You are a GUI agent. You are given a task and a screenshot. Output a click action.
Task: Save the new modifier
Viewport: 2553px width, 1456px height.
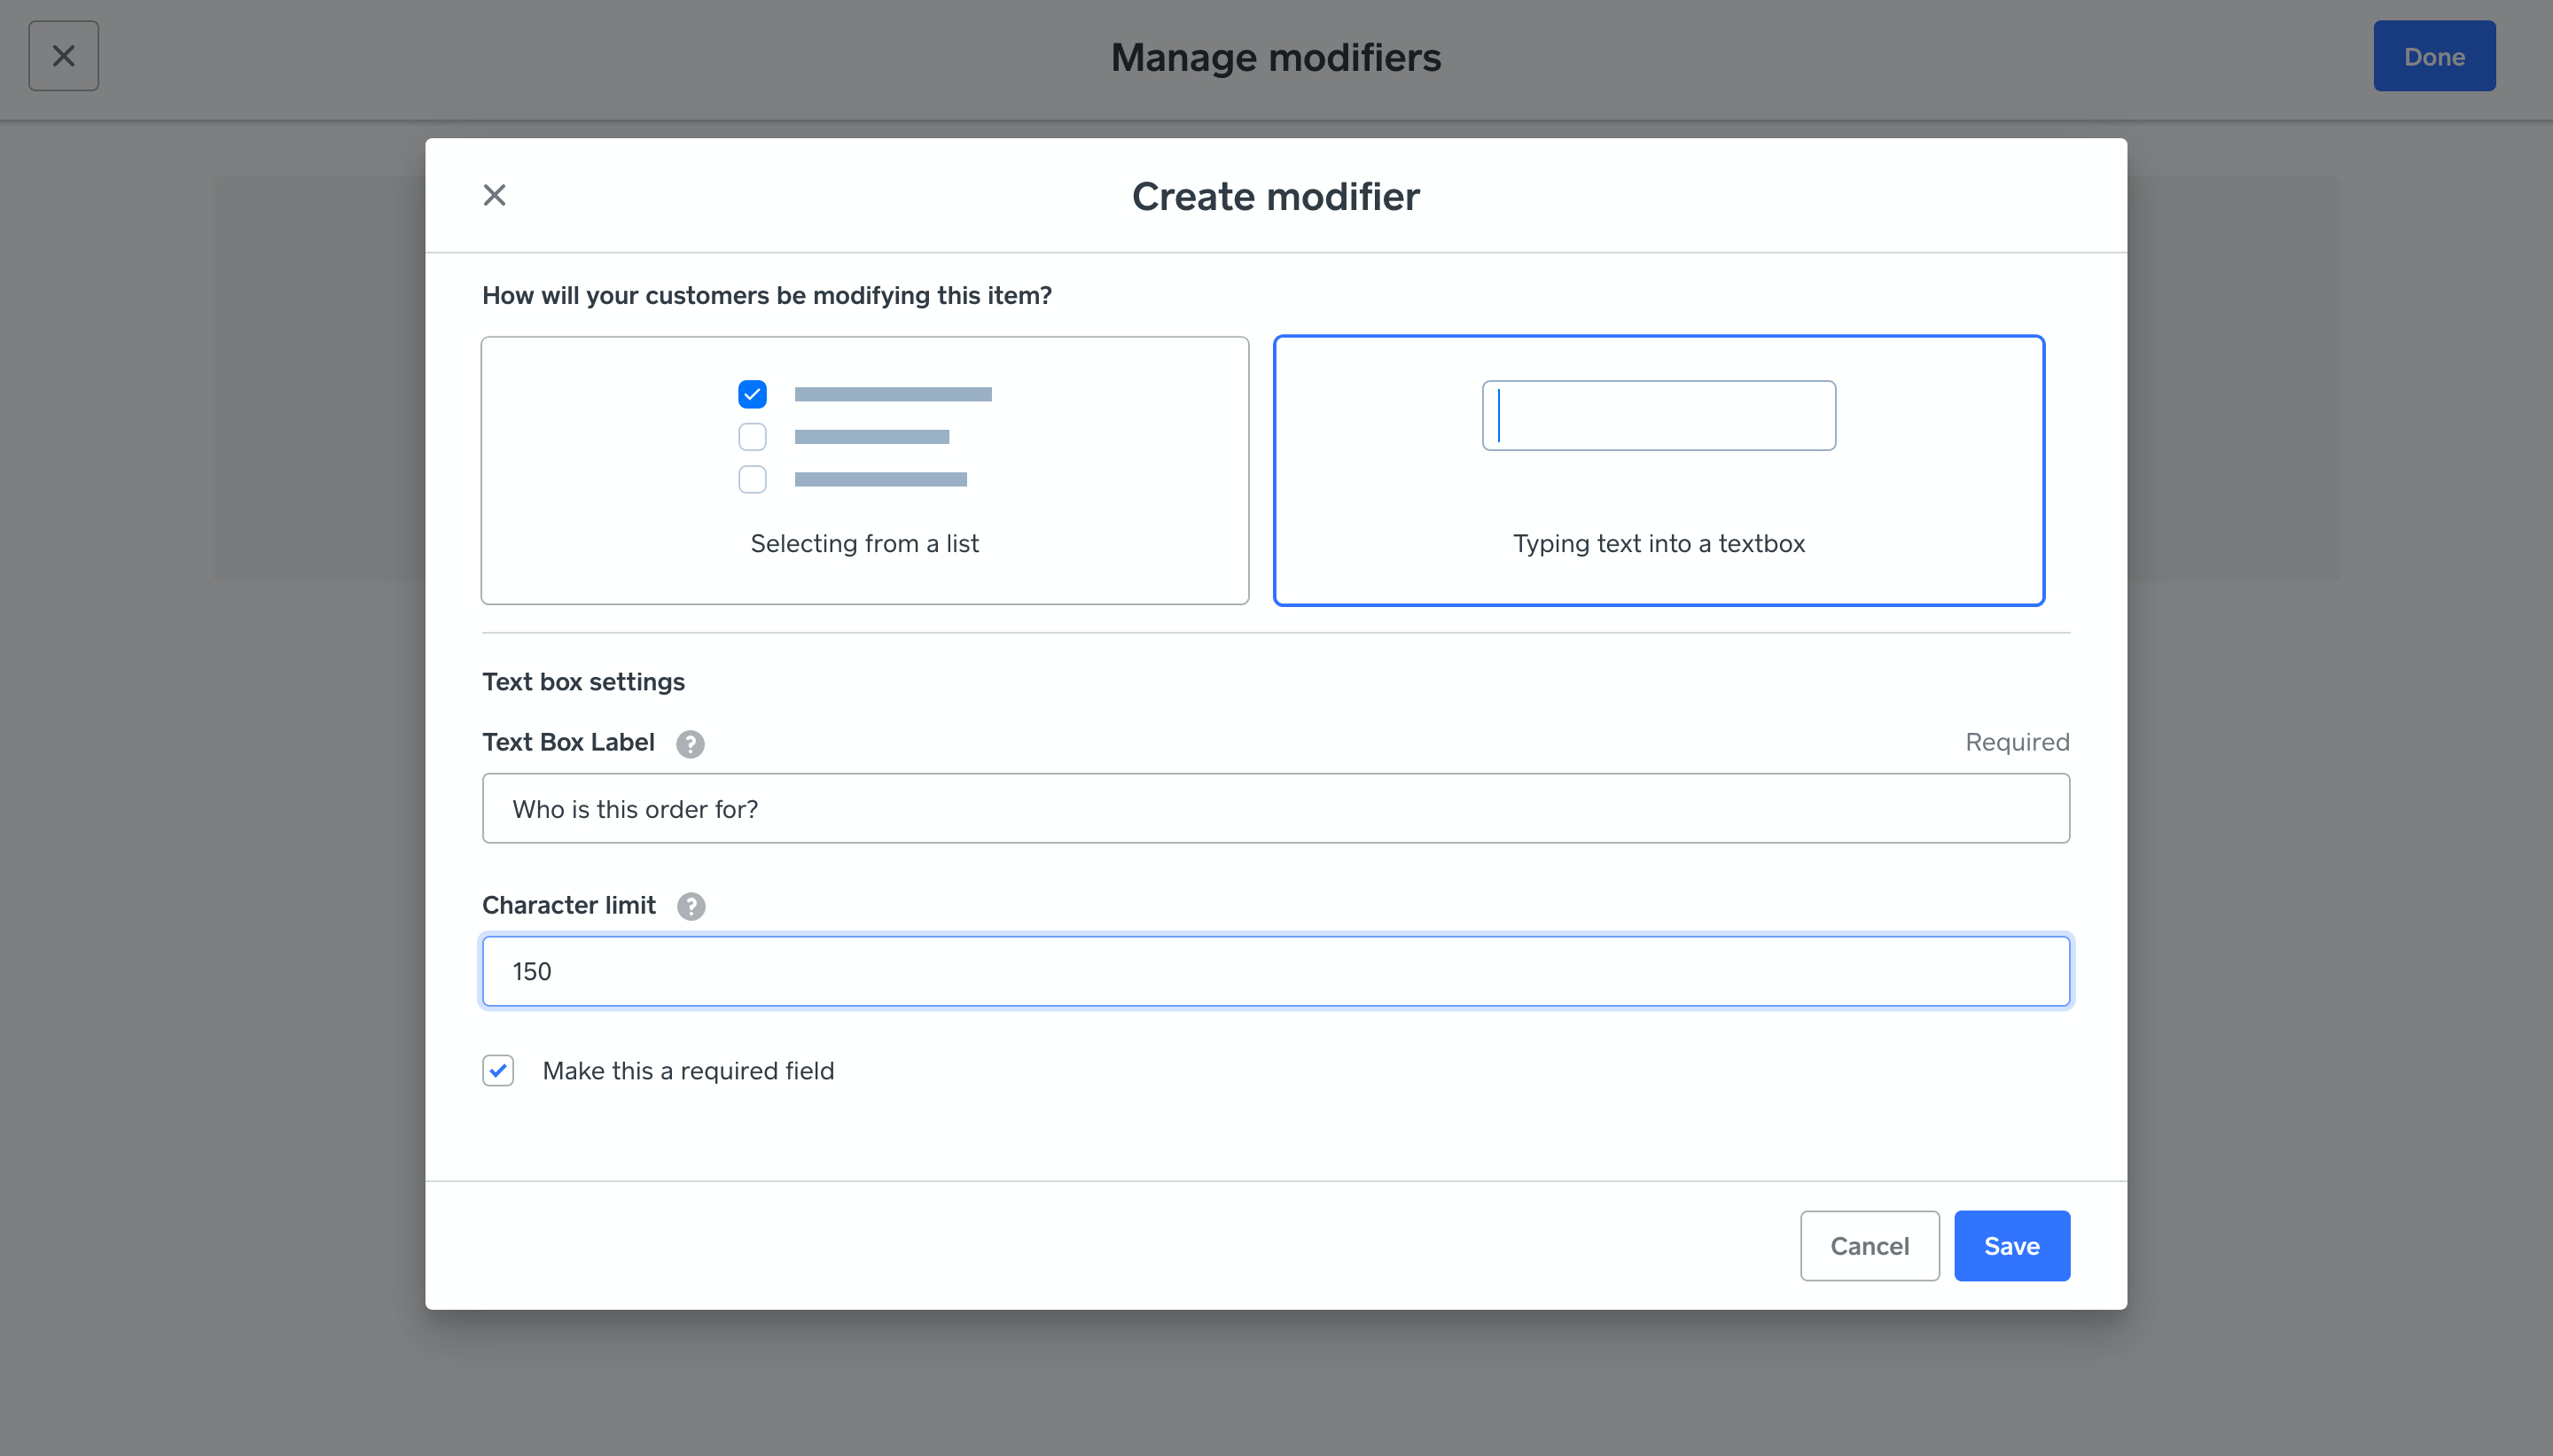[2011, 1245]
